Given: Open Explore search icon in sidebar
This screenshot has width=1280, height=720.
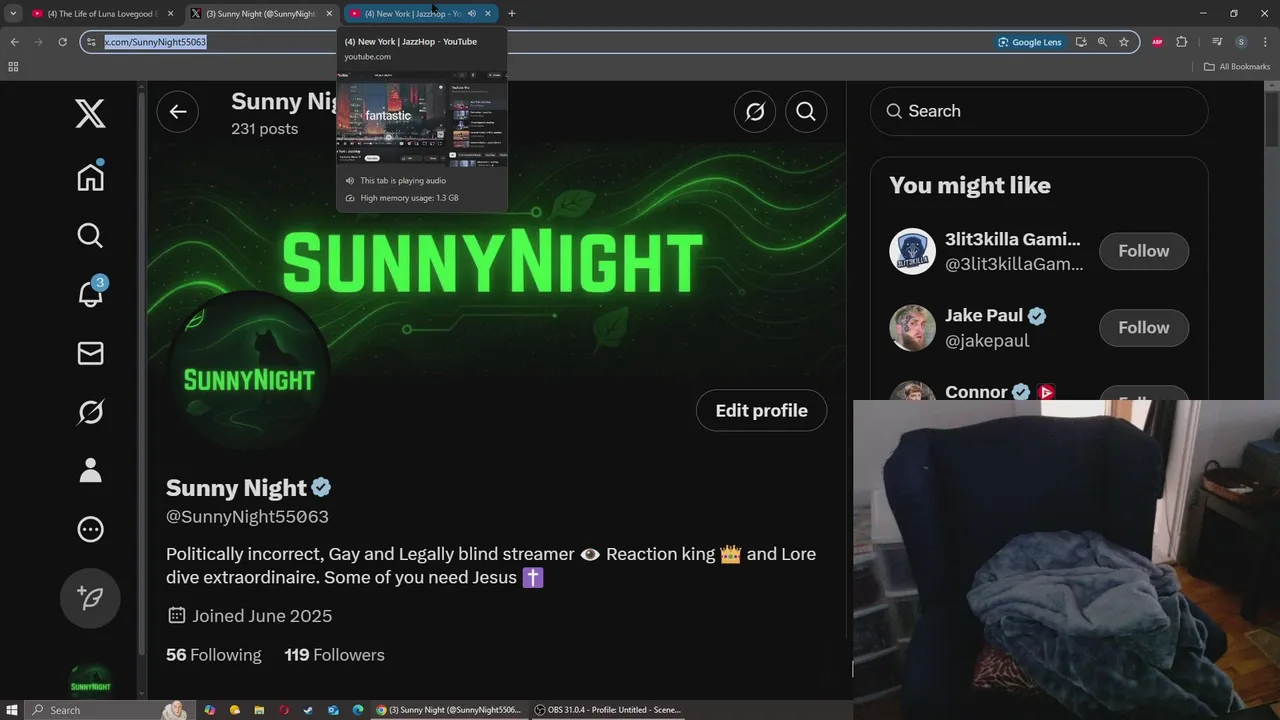Looking at the screenshot, I should point(90,235).
